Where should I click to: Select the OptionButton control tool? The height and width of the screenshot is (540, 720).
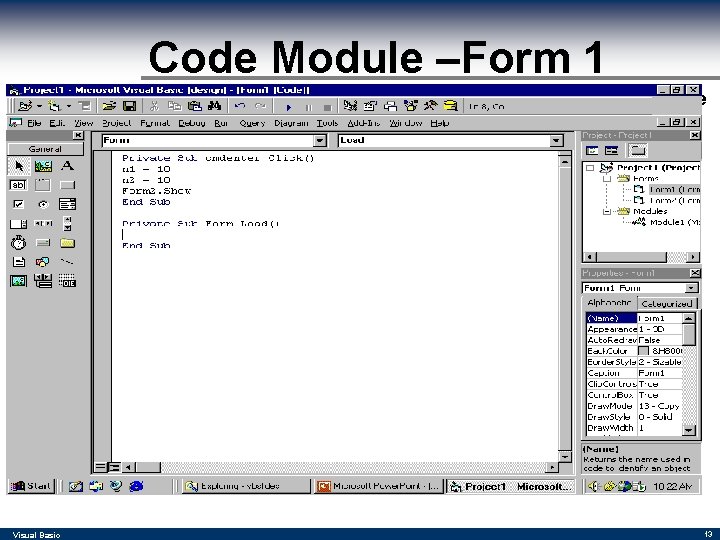pyautogui.click(x=43, y=204)
